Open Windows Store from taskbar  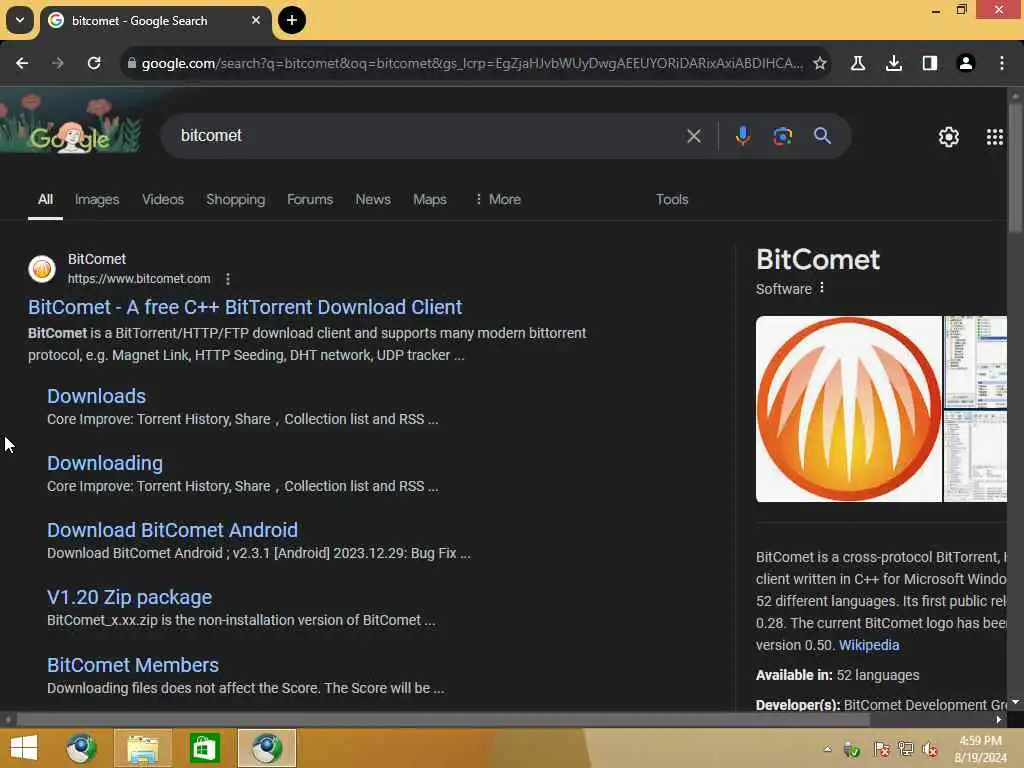[x=204, y=748]
